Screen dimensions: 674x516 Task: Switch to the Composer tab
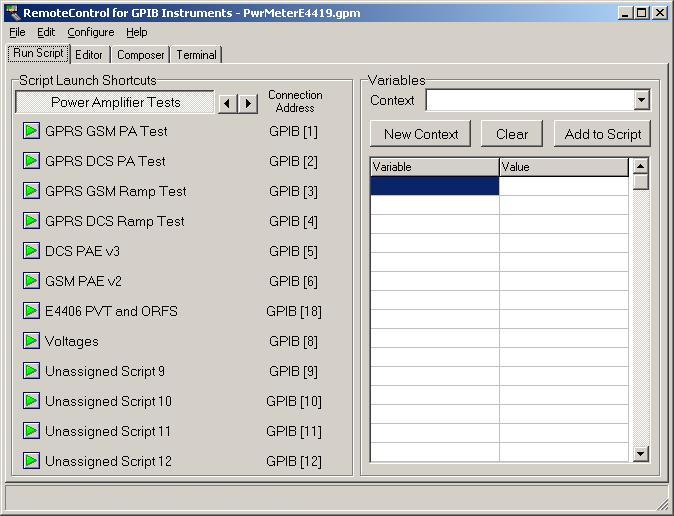pyautogui.click(x=140, y=55)
